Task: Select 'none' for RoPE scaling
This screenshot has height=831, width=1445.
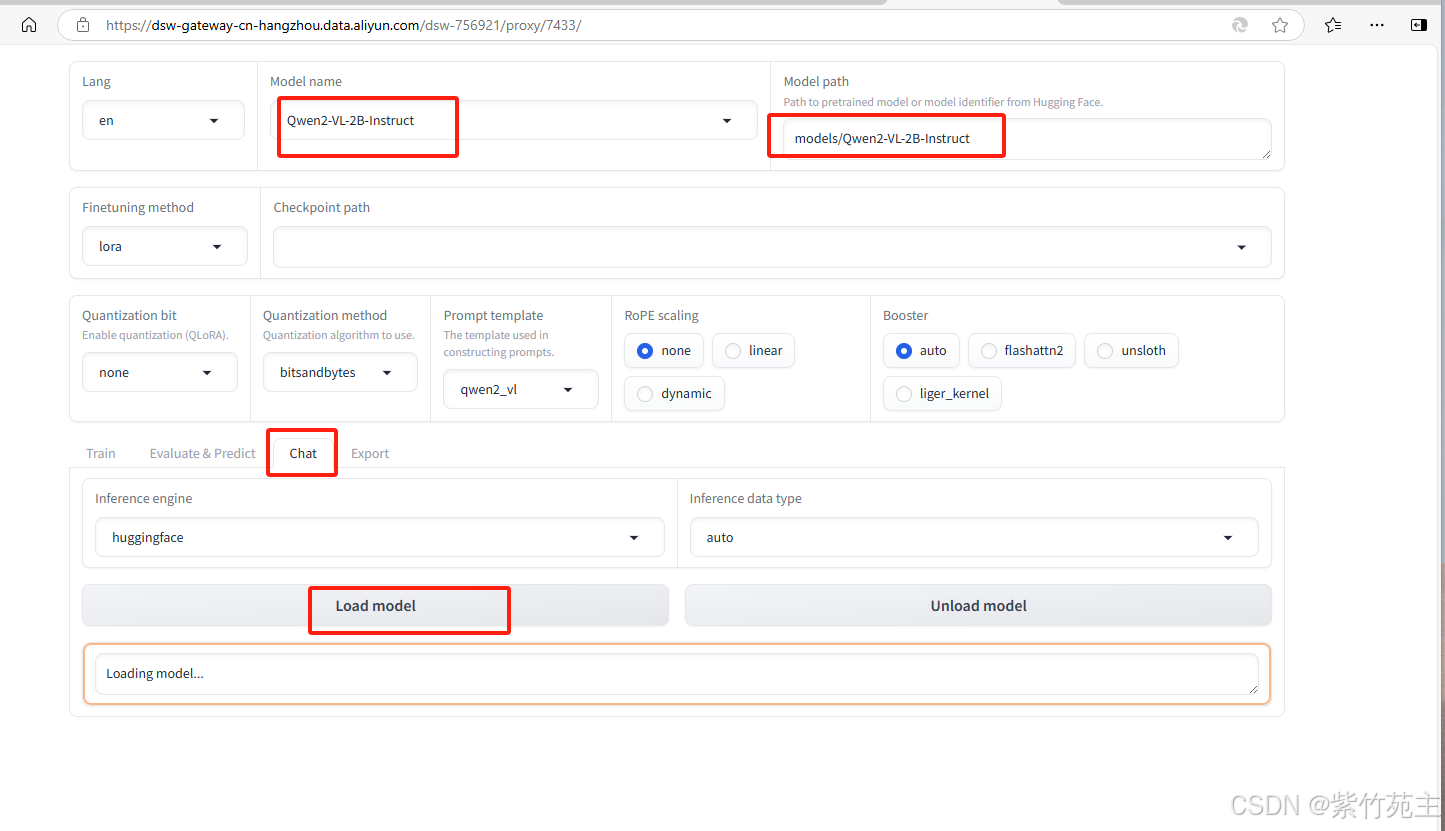Action: tap(664, 351)
